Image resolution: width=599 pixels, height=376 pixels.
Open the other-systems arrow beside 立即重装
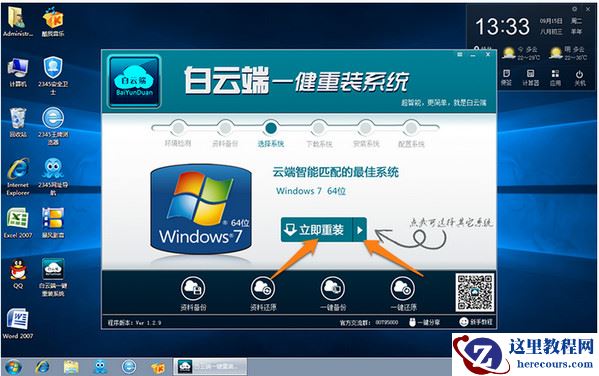(359, 230)
